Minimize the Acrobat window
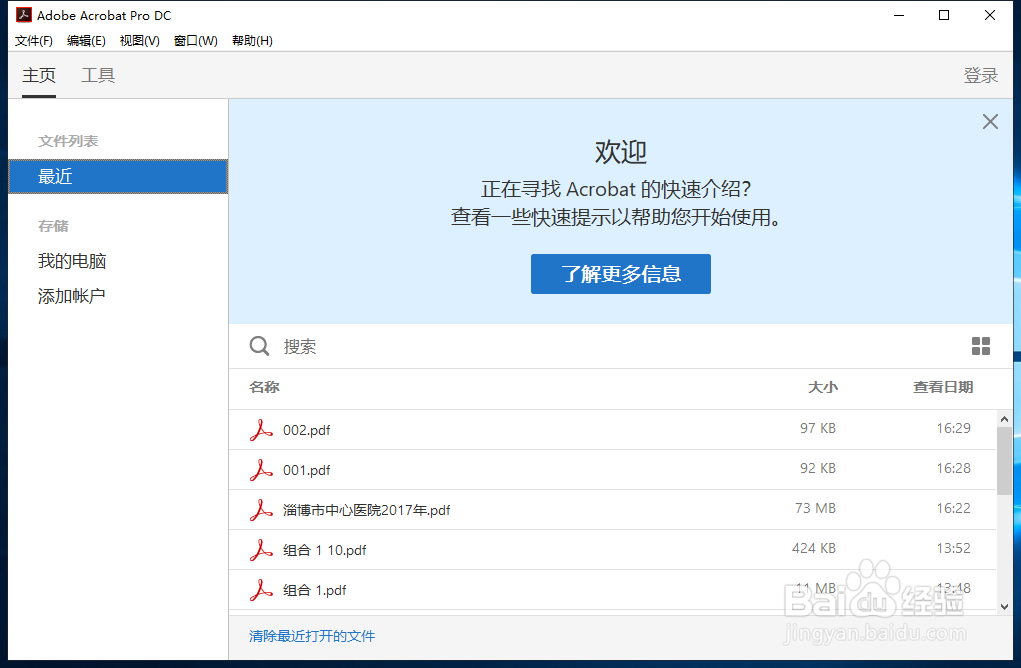 [899, 15]
